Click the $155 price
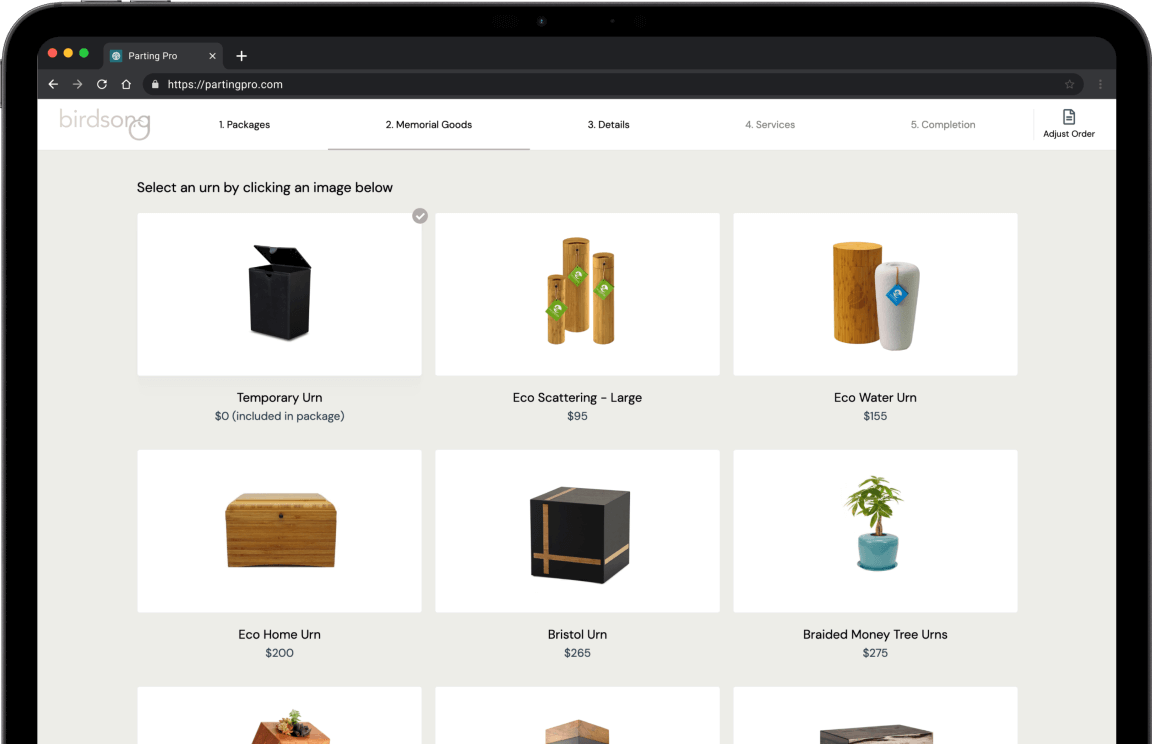This screenshot has width=1152, height=744. click(x=875, y=416)
